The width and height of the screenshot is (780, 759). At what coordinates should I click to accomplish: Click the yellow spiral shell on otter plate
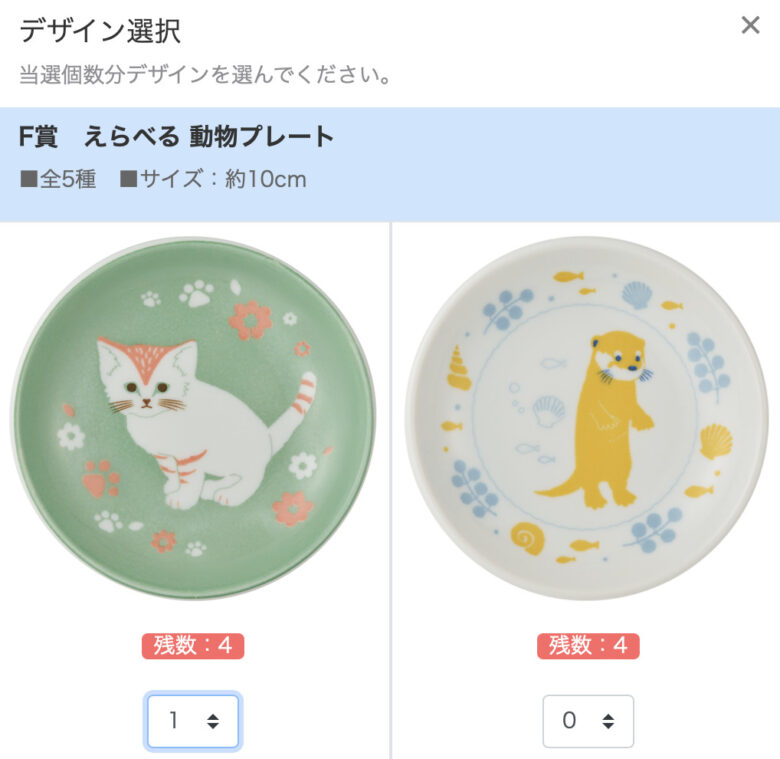point(528,538)
